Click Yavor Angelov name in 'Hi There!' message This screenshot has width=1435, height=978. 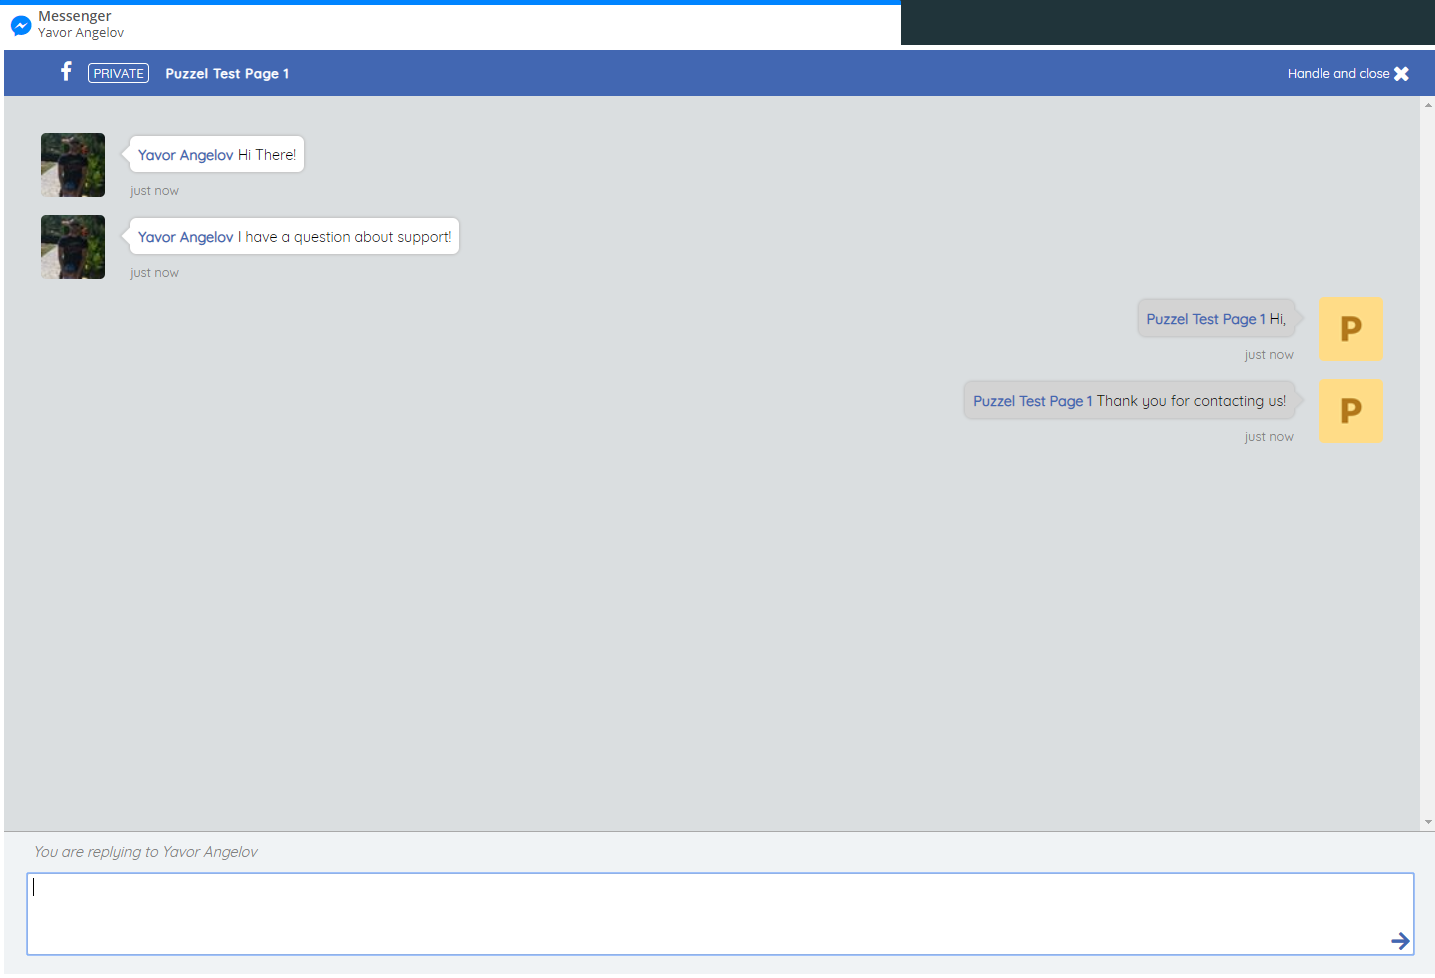185,155
